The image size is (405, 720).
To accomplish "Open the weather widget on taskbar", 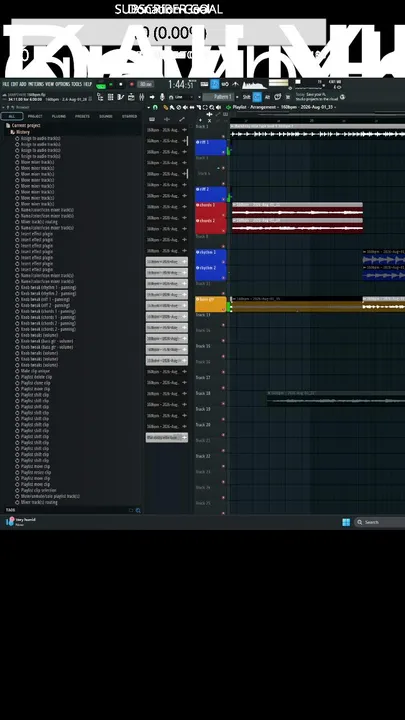I will click(21, 521).
